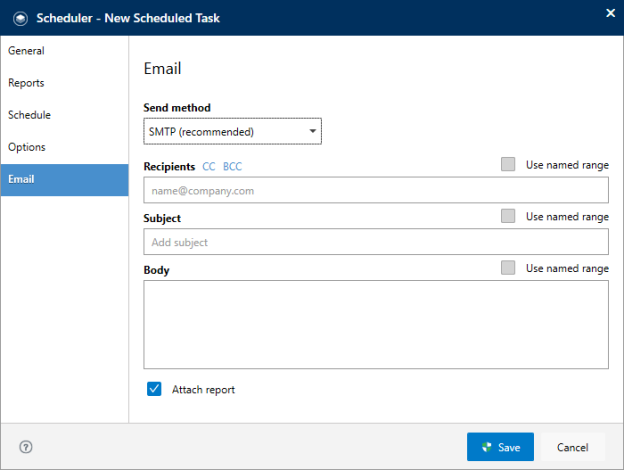The height and width of the screenshot is (470, 624).
Task: Click the BCC link
Action: [x=232, y=166]
